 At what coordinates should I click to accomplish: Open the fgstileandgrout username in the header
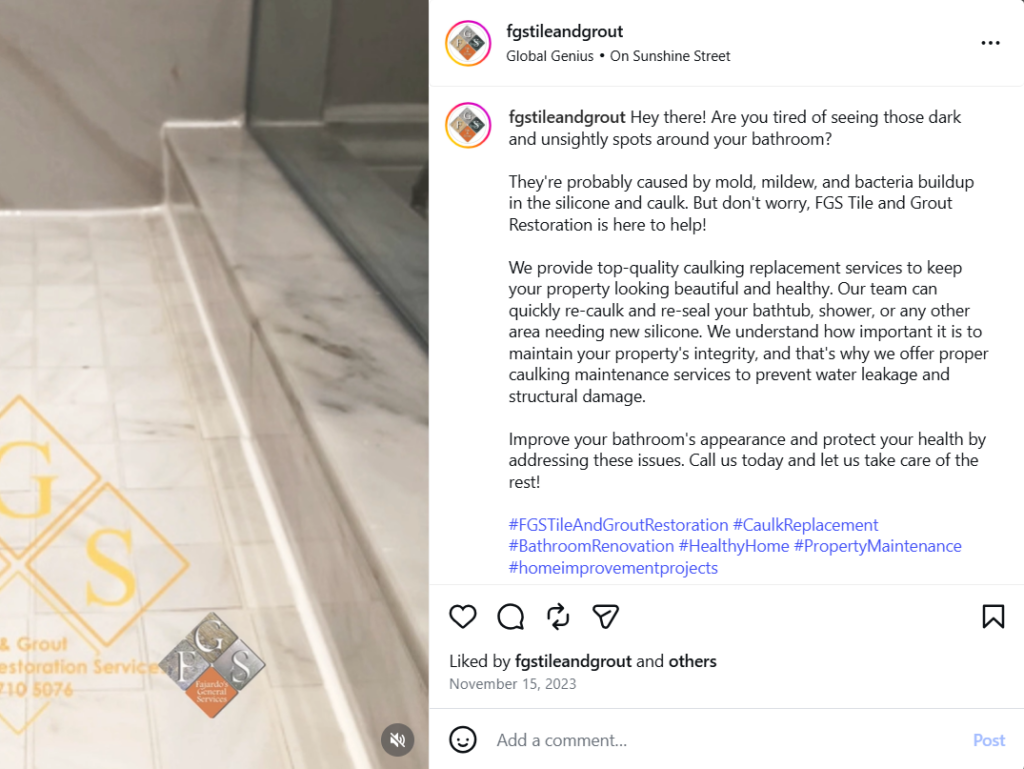point(564,31)
